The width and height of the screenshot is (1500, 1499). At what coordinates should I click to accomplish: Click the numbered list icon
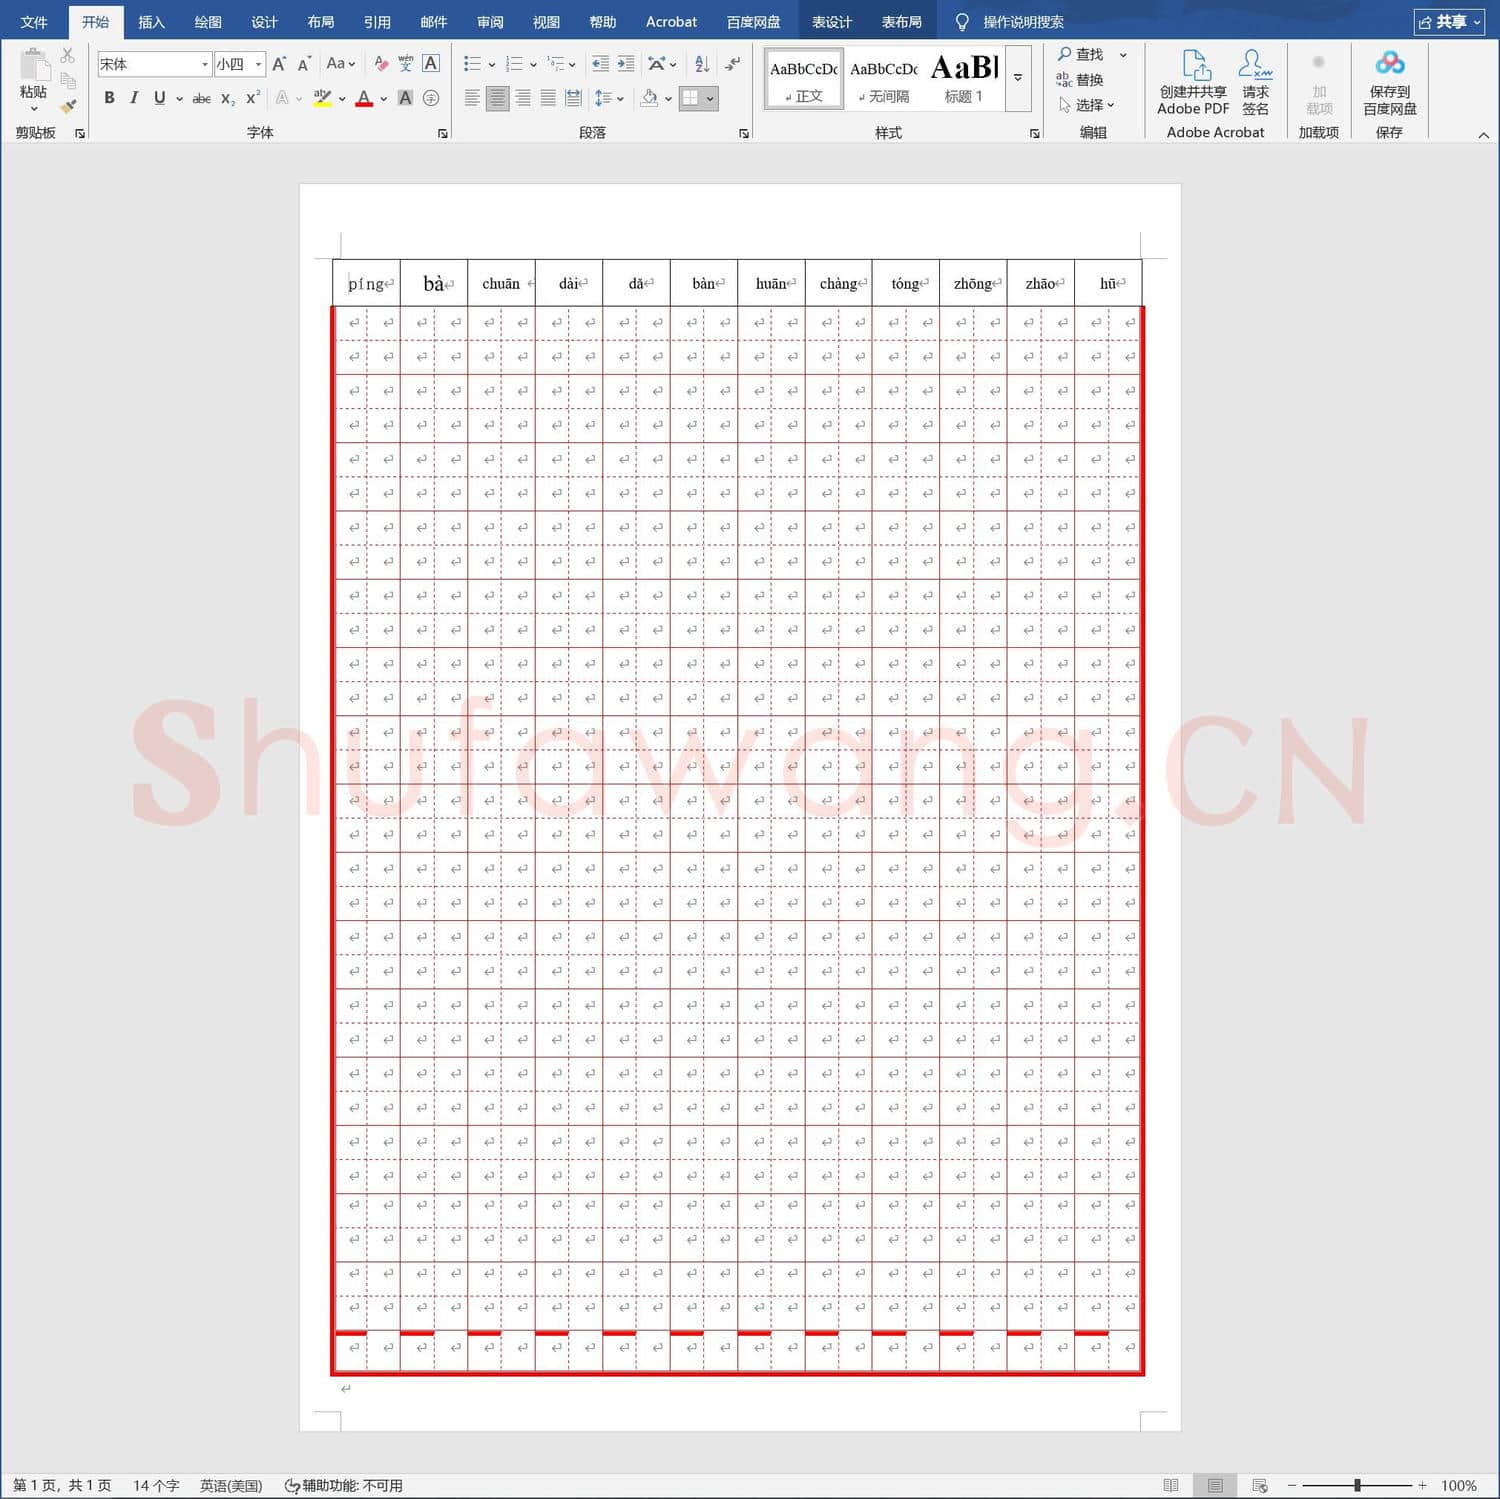coord(514,64)
